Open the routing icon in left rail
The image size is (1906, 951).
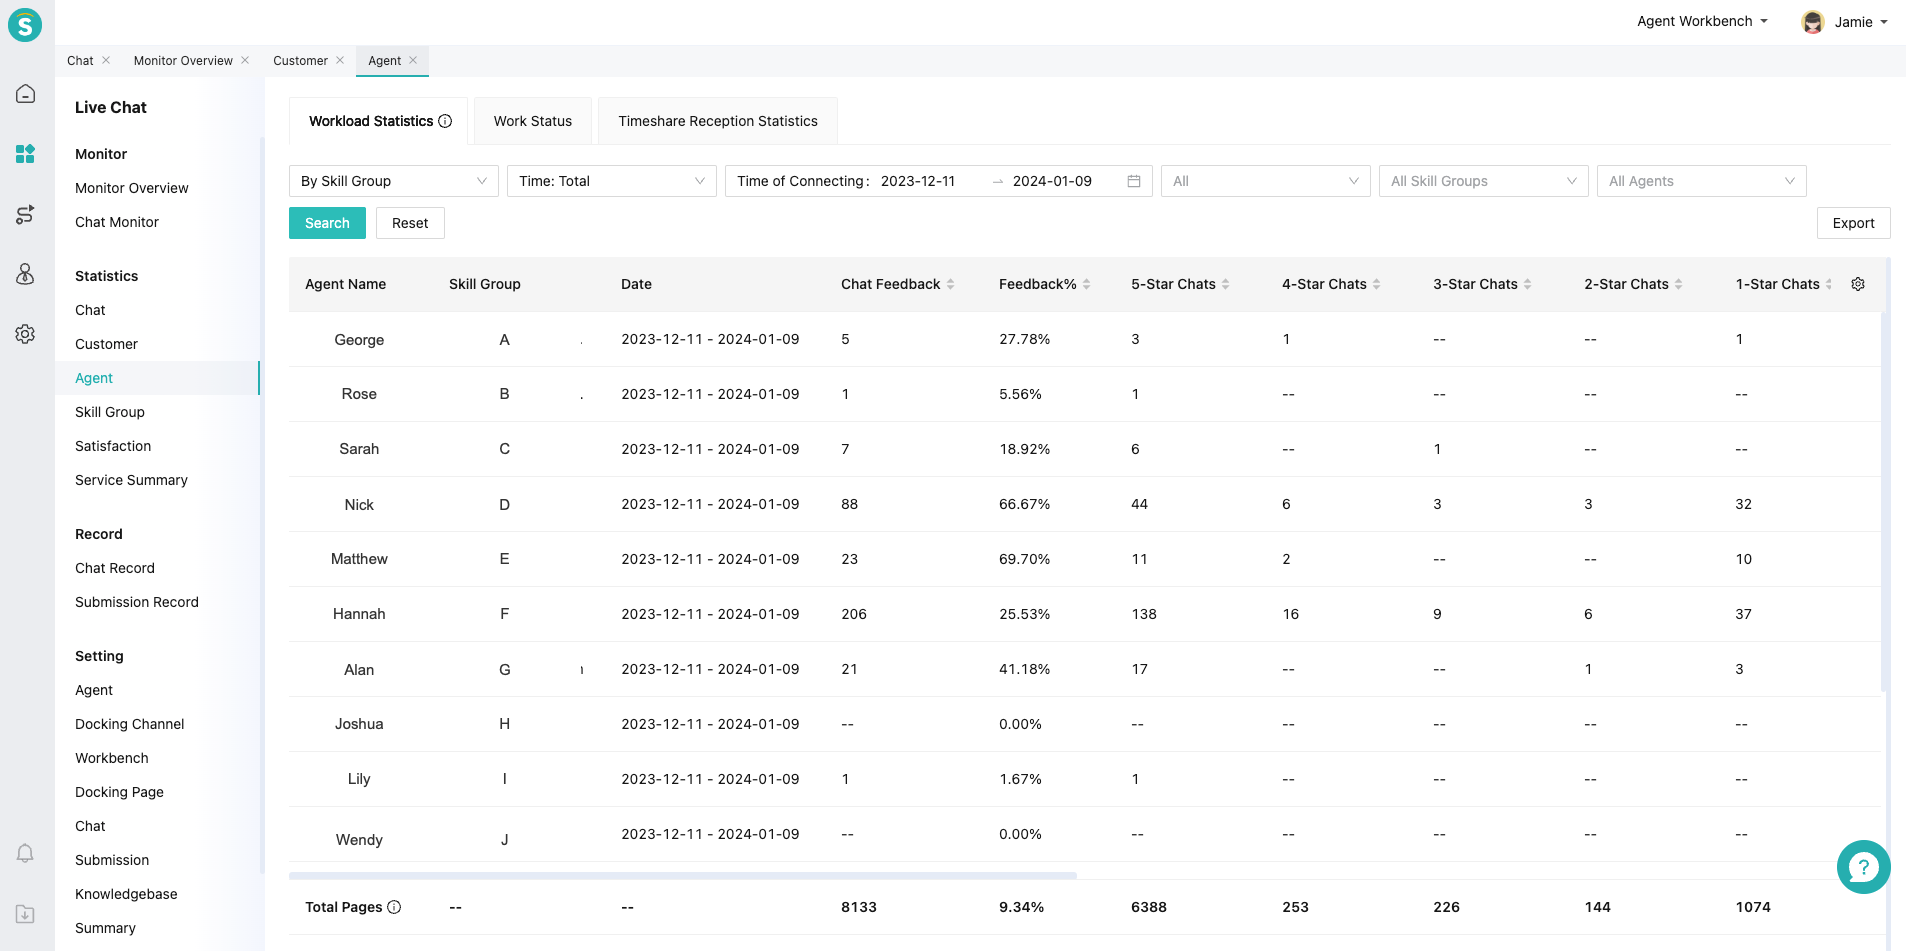26,214
